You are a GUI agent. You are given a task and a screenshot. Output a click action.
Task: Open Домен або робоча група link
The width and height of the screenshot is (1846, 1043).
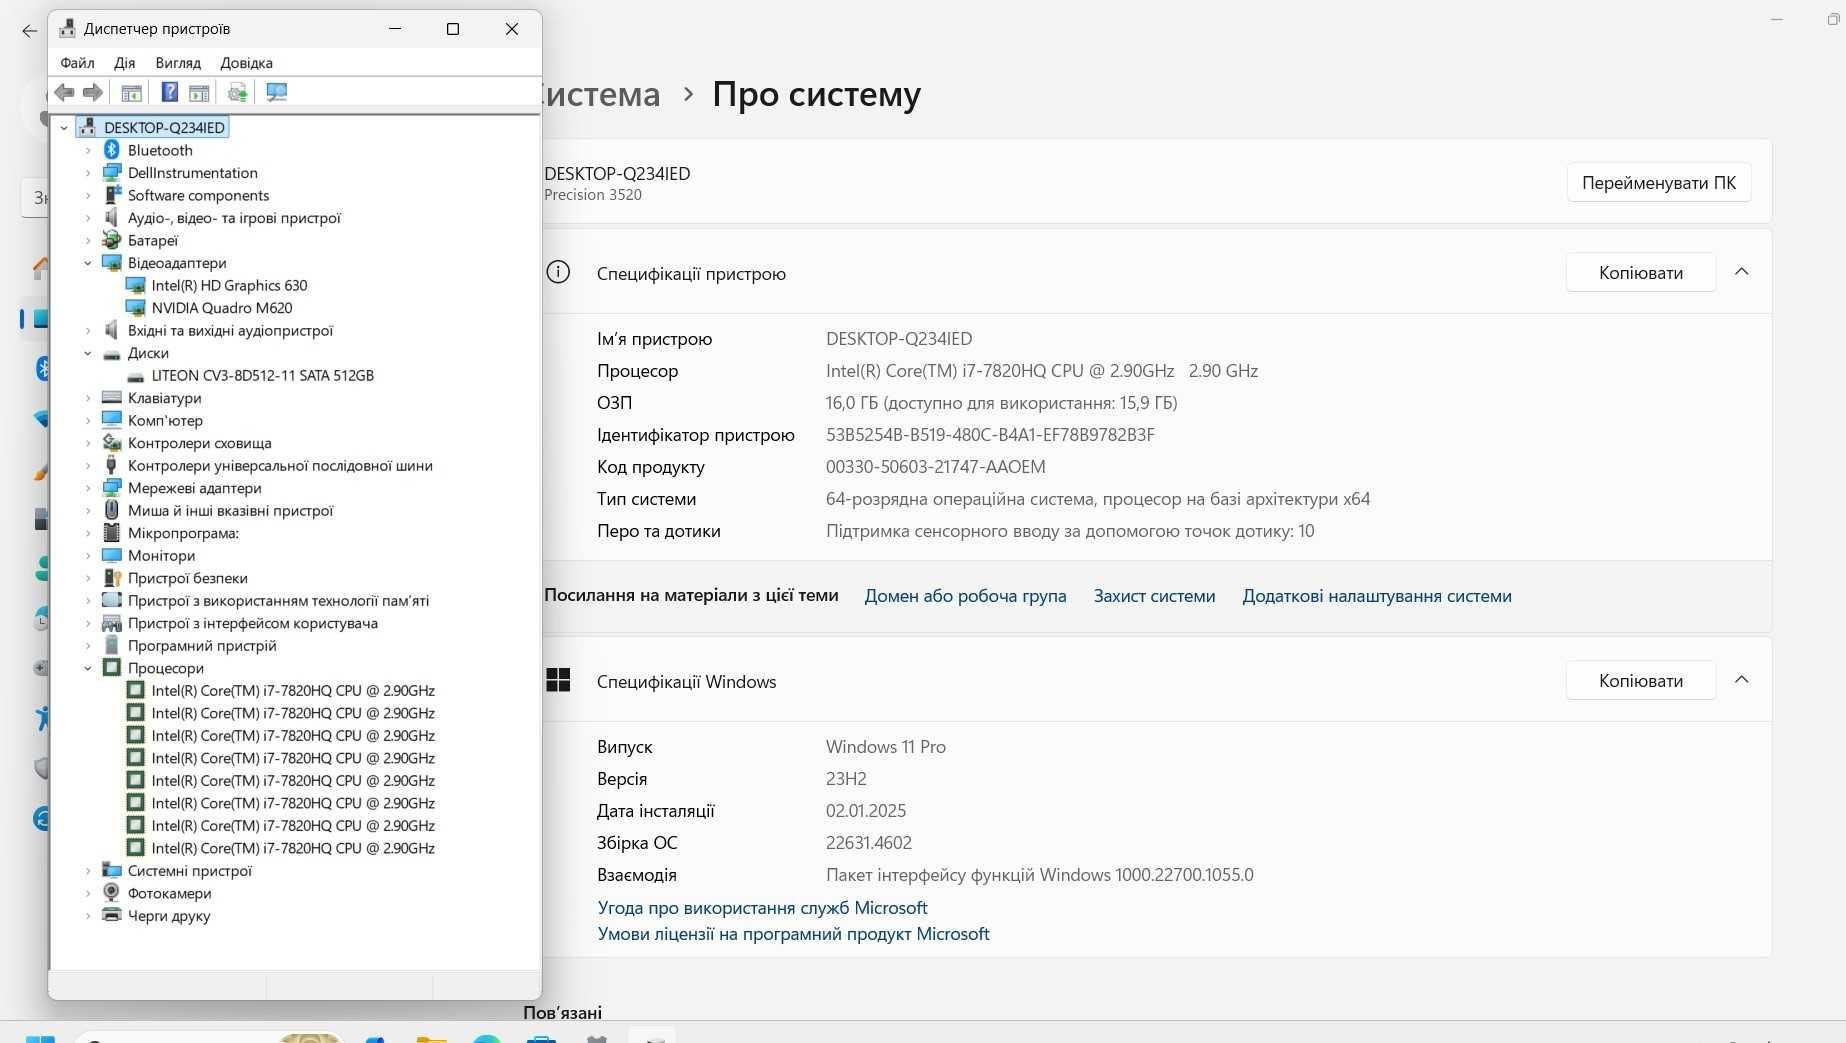click(x=965, y=596)
